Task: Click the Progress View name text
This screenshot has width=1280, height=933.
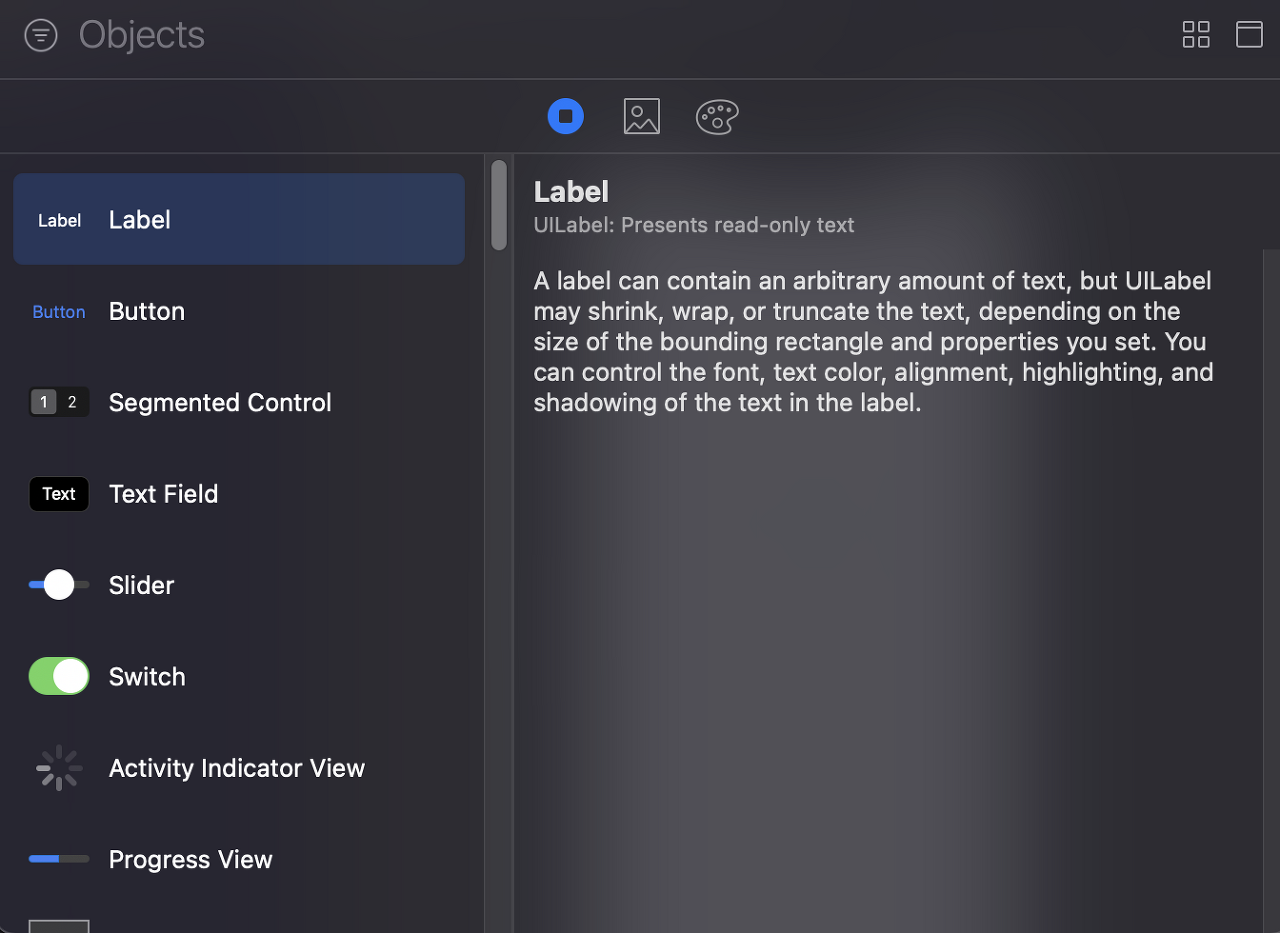Action: click(191, 860)
